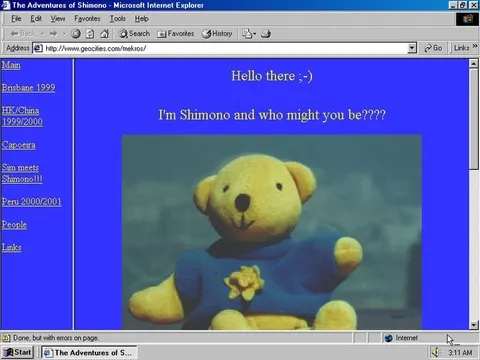Click the Mail toolbar icon
This screenshot has height=360, width=480.
249,34
